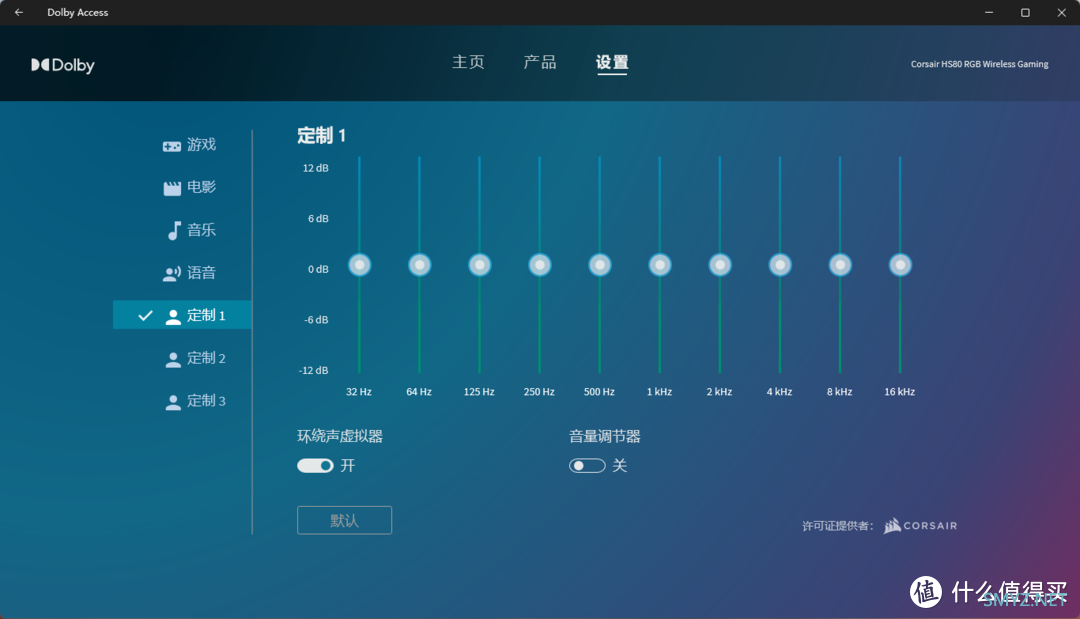1080x619 pixels.
Task: Click the 环绕声虚拟器 label
Action: [x=340, y=436]
